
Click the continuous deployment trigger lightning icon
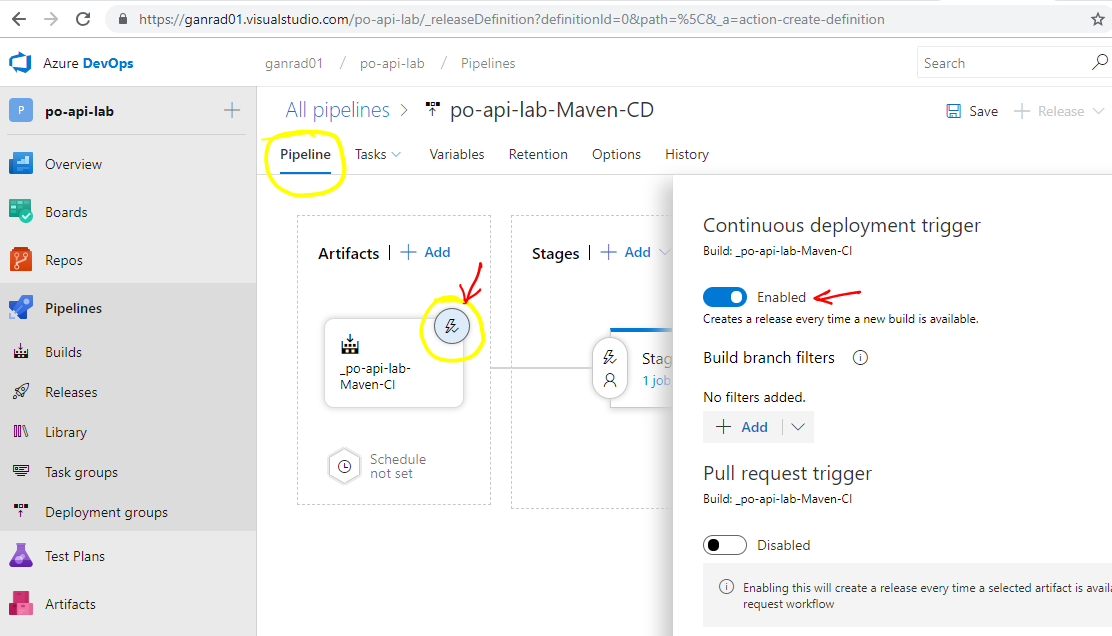pos(452,326)
